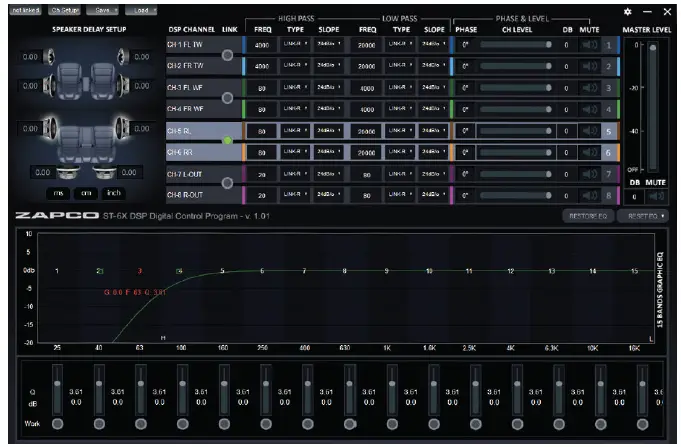
Task: Select rear right speaker icon in delay setup
Action: (x=122, y=128)
